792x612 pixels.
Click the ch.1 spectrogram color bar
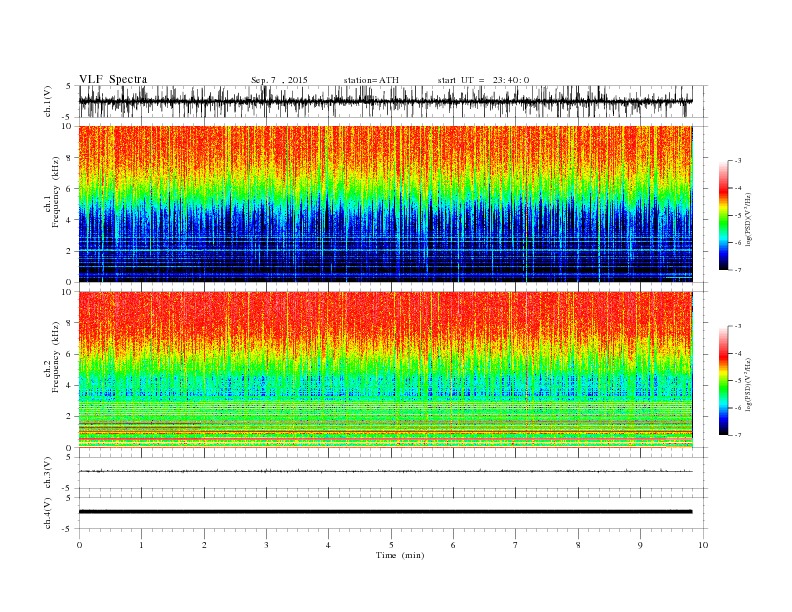[723, 215]
